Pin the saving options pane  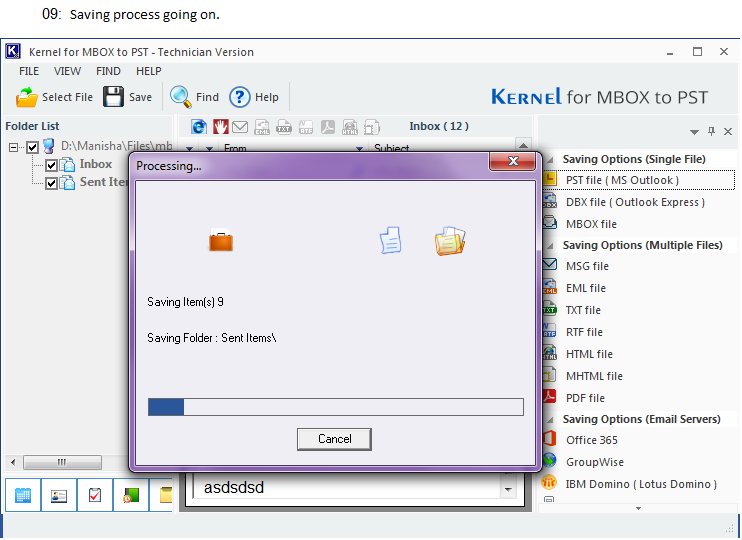click(711, 131)
